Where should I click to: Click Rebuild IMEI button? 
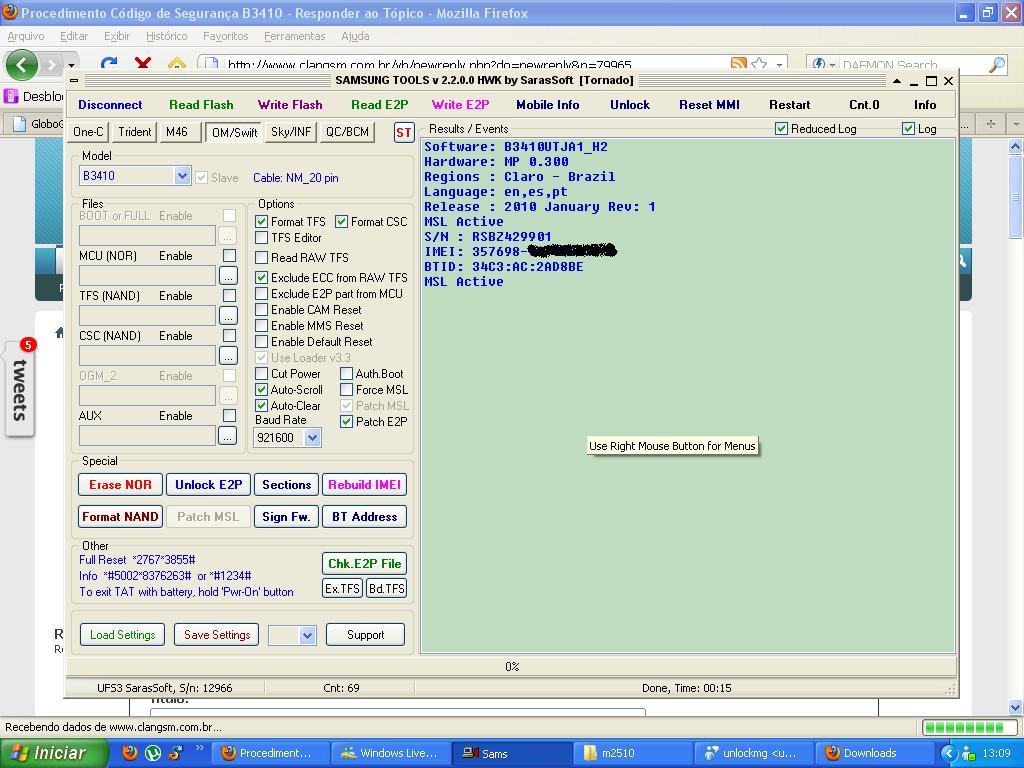[364, 485]
